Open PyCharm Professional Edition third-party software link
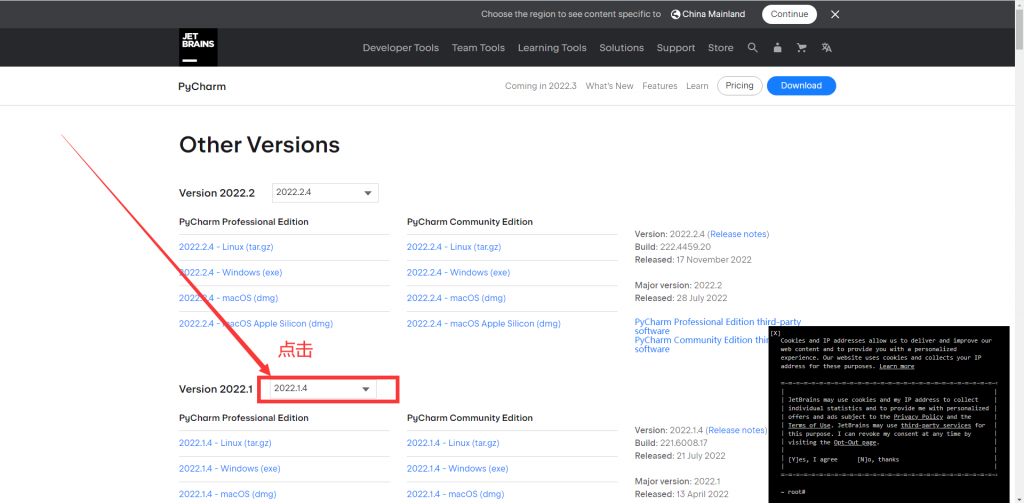Image resolution: width=1024 pixels, height=503 pixels. click(718, 326)
